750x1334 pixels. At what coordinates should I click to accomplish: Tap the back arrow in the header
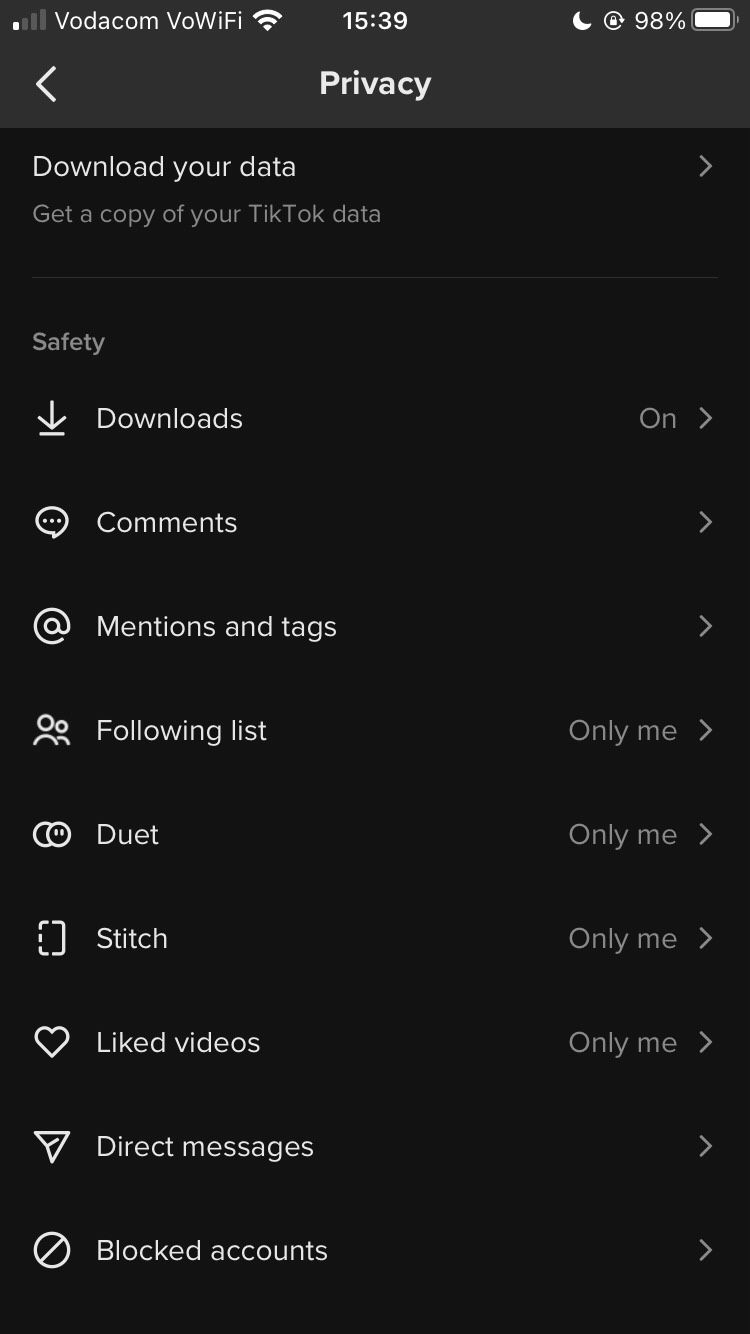coord(46,84)
